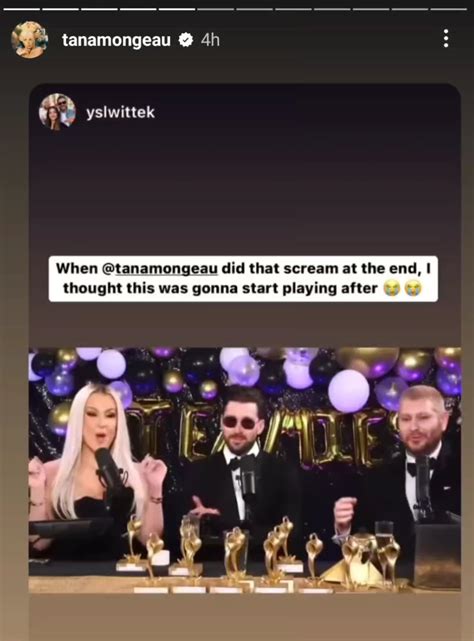
Task: Click the blonde woman at the microphone
Action: pos(96,456)
